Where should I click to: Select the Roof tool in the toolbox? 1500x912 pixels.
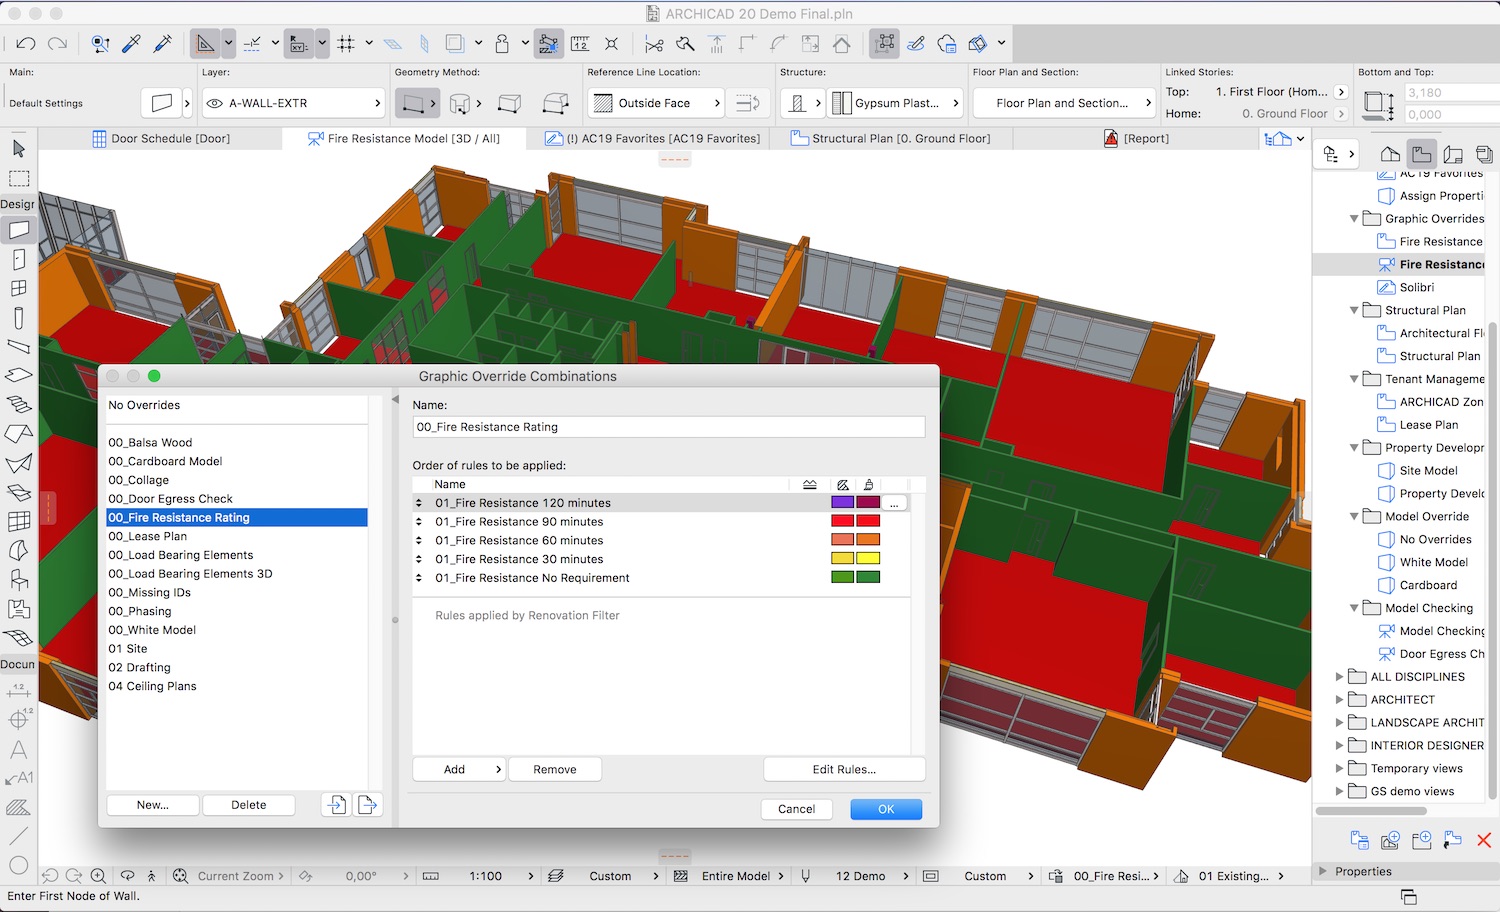(x=18, y=434)
